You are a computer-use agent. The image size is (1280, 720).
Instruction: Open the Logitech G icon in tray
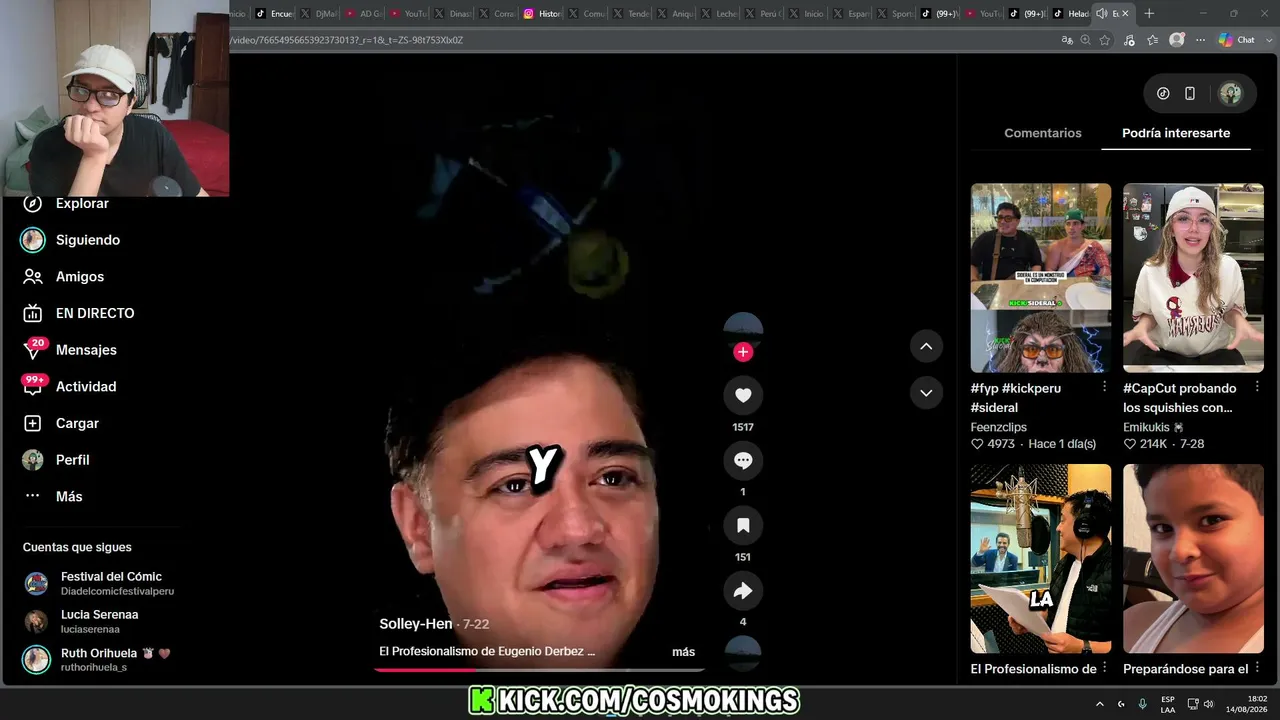(1121, 704)
